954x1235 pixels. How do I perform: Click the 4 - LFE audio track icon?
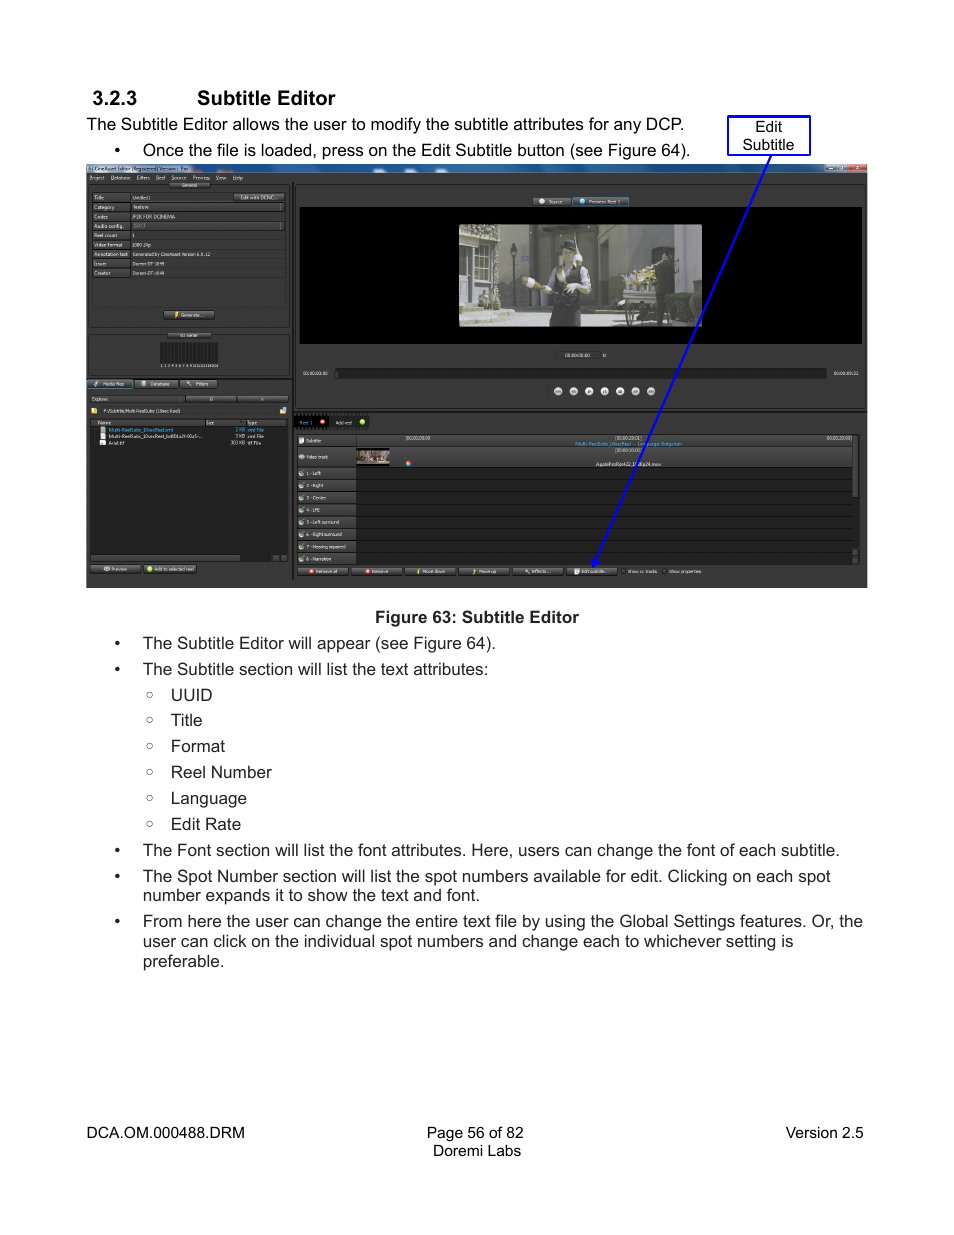(x=302, y=510)
